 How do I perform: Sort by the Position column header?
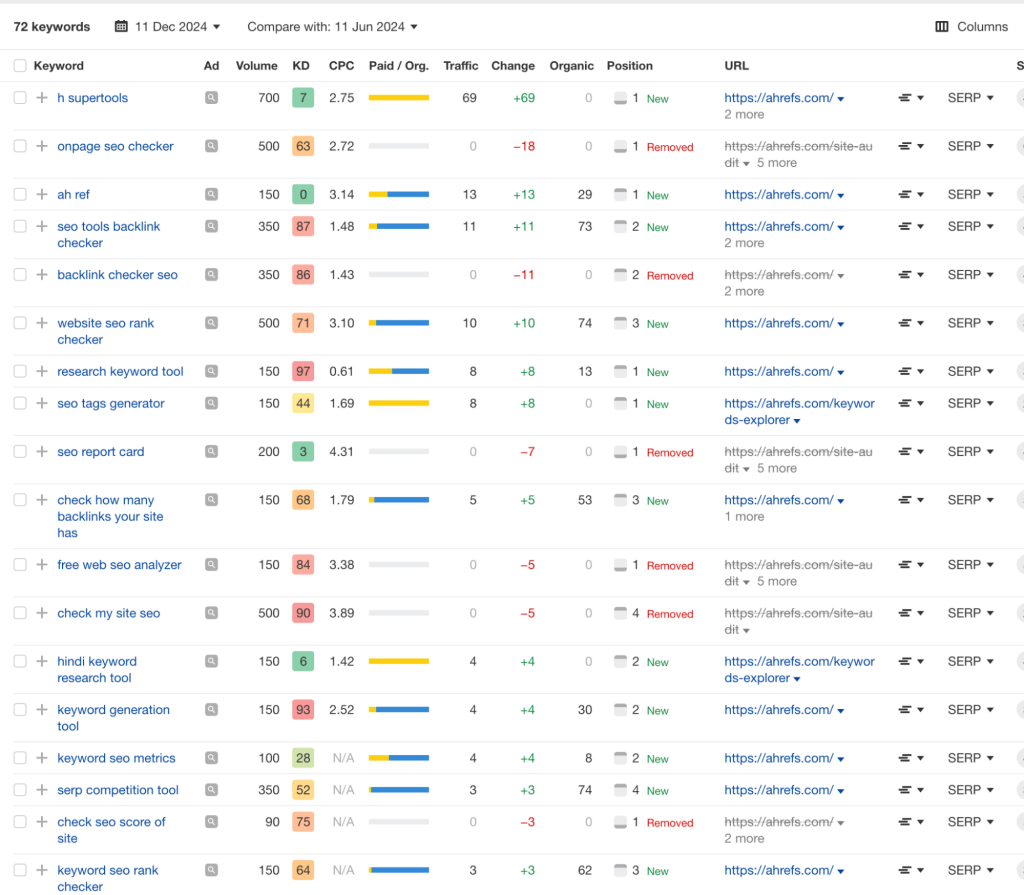(x=630, y=65)
